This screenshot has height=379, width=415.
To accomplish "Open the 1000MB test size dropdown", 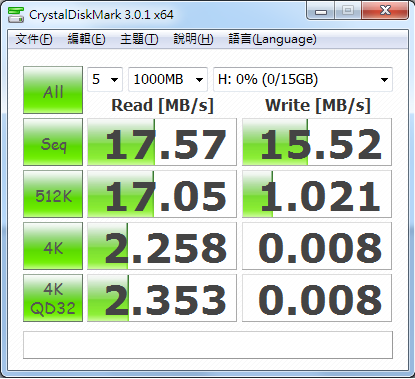I will pos(168,79).
